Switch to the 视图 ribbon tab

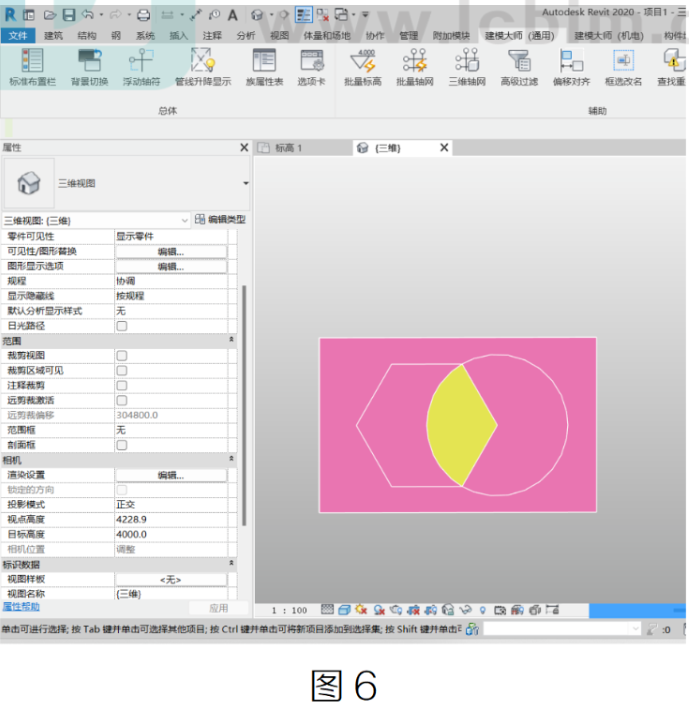279,35
